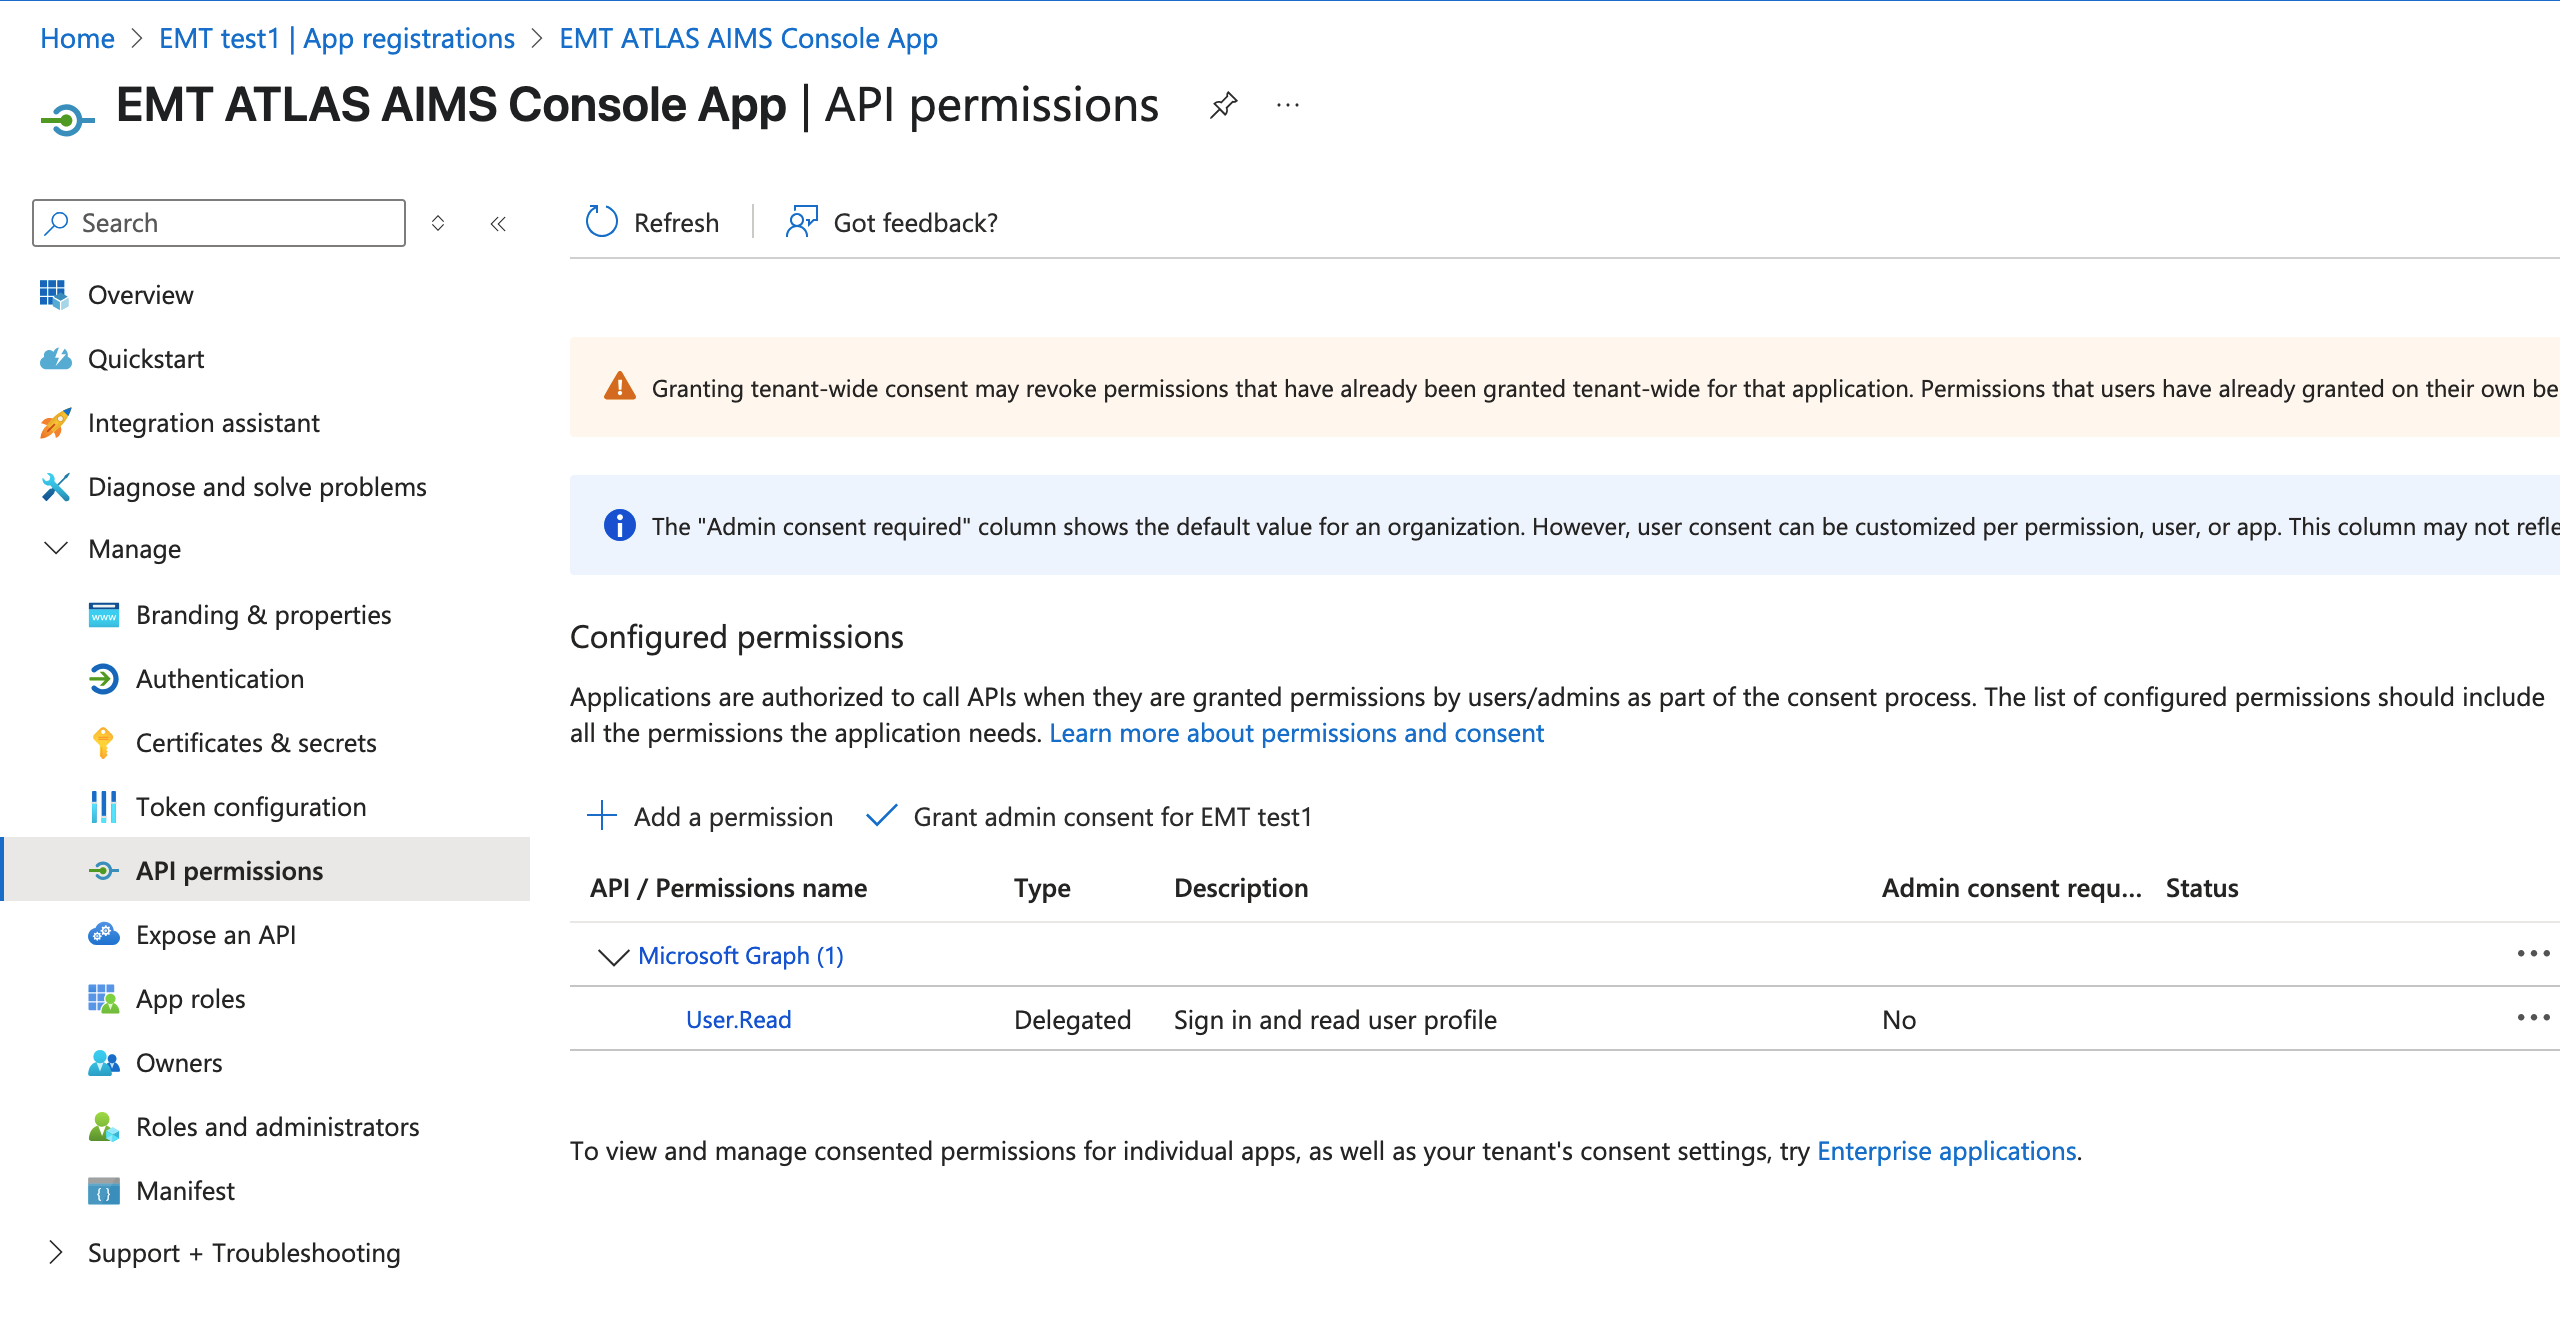Click the Integration assistant rocket icon
This screenshot has height=1334, width=2560.
55,423
